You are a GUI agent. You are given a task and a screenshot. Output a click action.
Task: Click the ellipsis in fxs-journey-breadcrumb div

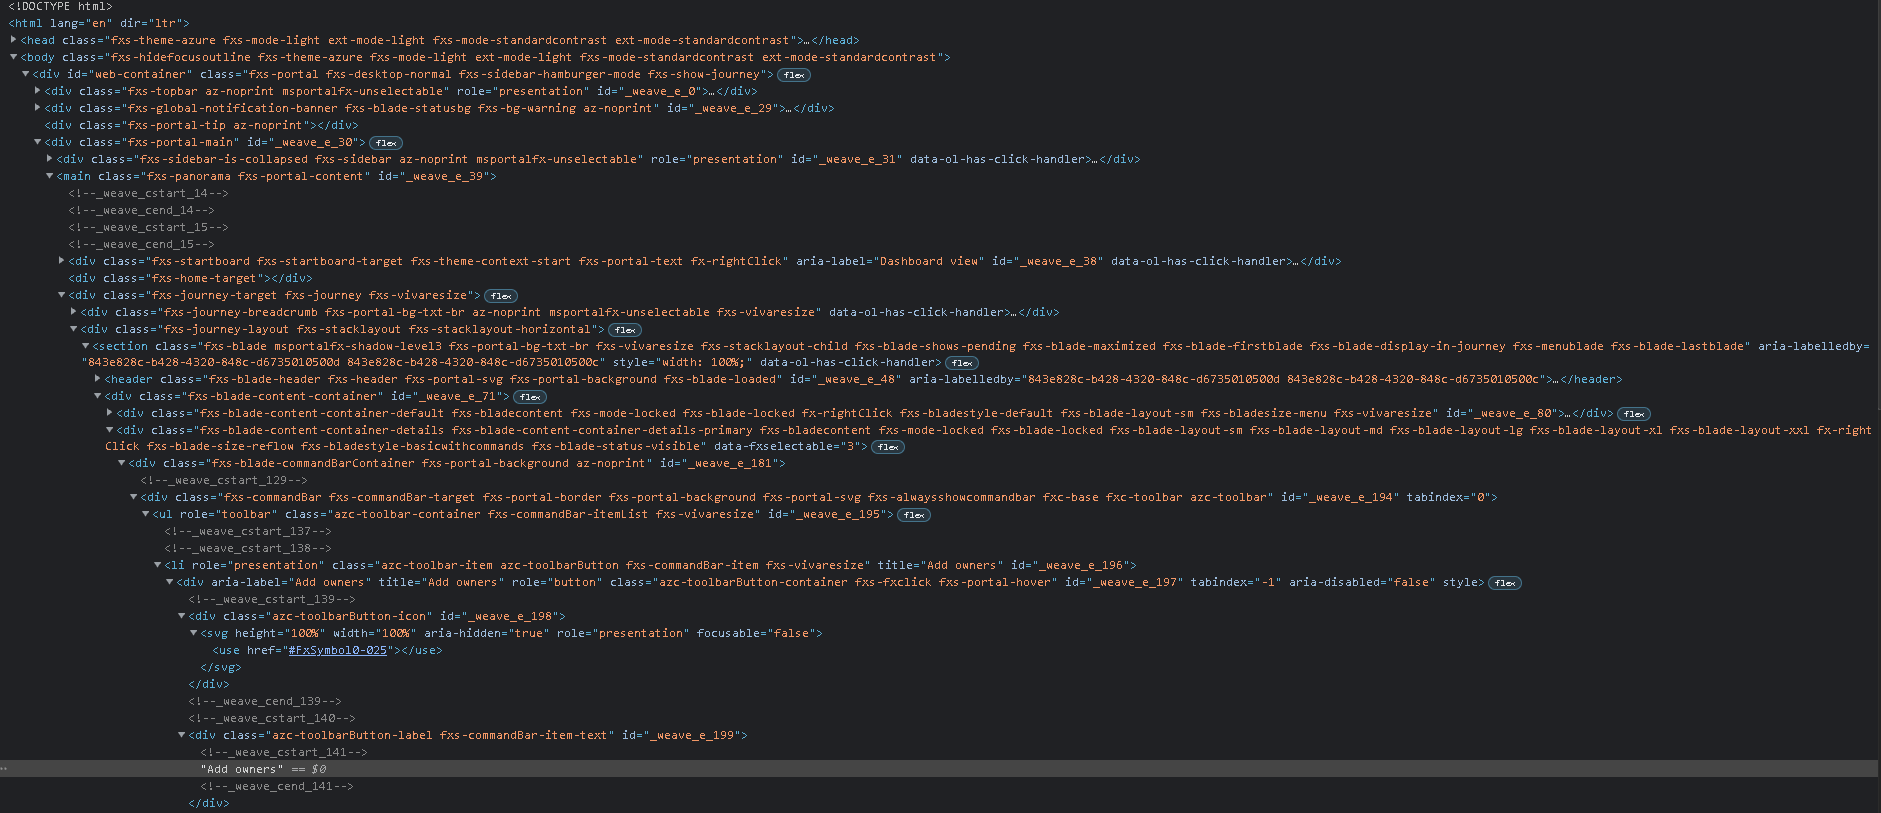tap(1016, 312)
